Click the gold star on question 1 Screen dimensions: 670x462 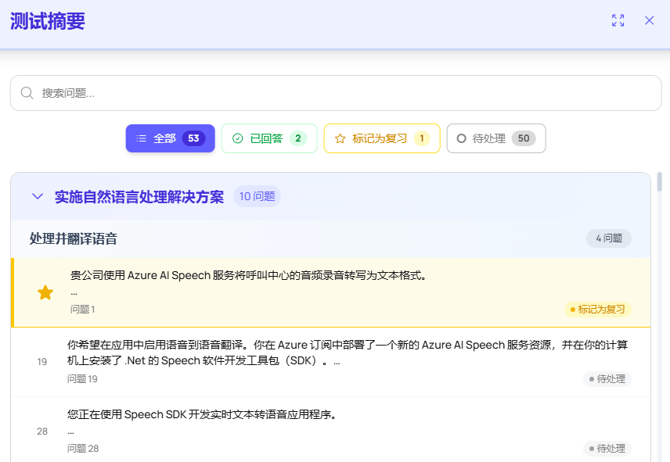(45, 292)
